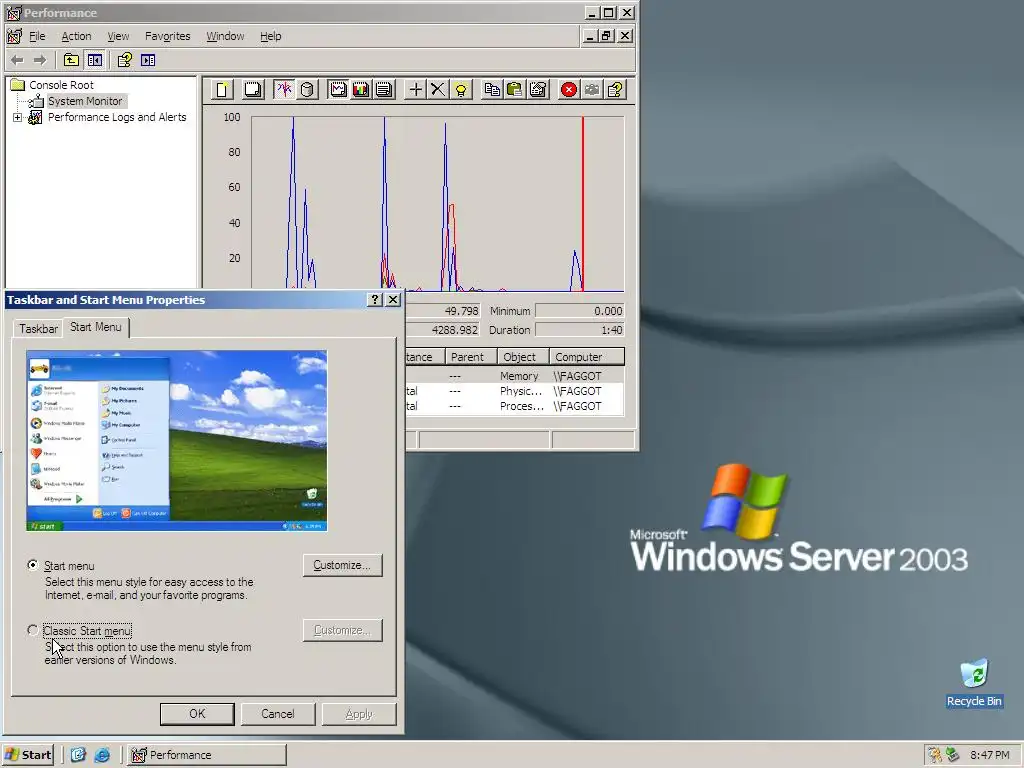Click the Parent column header

point(471,357)
